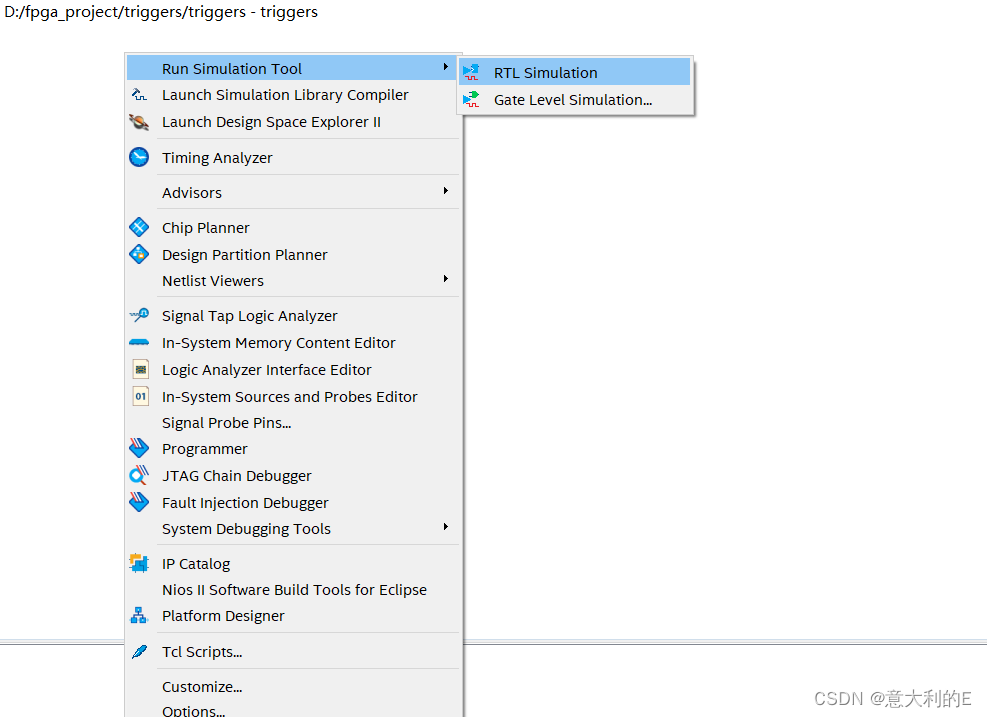Open Platform Designer menu entry
This screenshot has width=987, height=717.
293,616
